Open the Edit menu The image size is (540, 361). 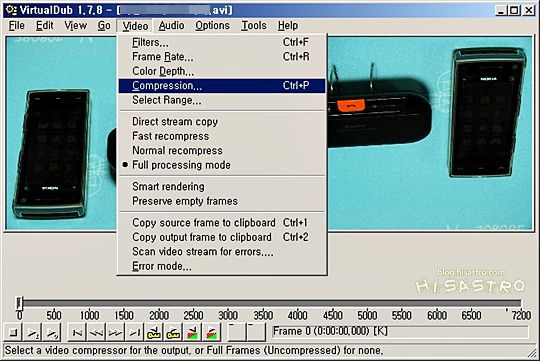point(45,26)
